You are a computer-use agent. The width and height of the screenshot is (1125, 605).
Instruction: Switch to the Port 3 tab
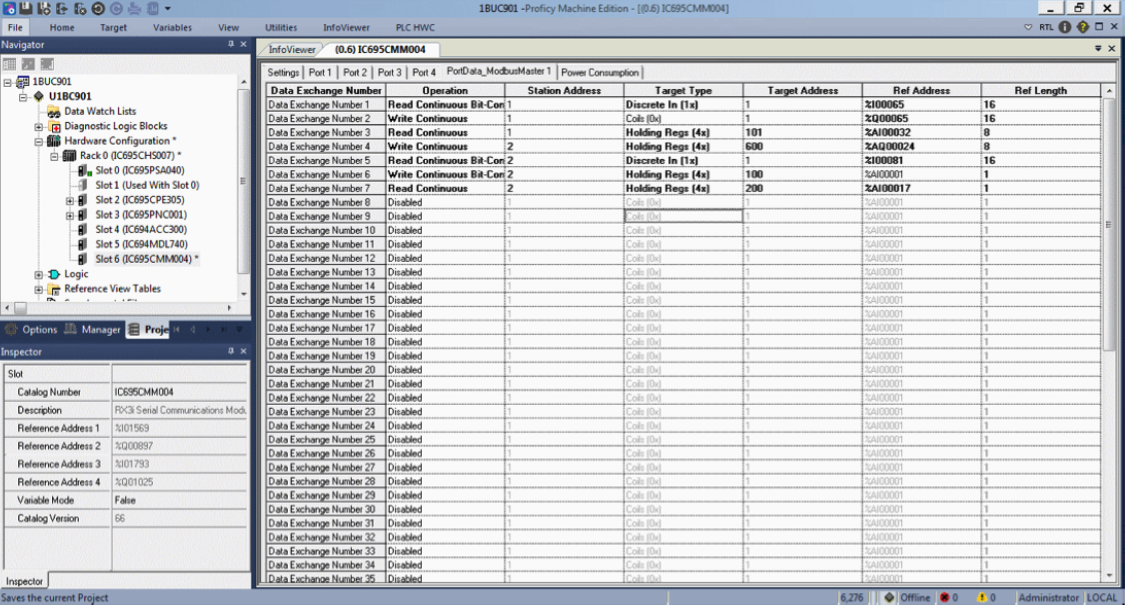pos(390,72)
